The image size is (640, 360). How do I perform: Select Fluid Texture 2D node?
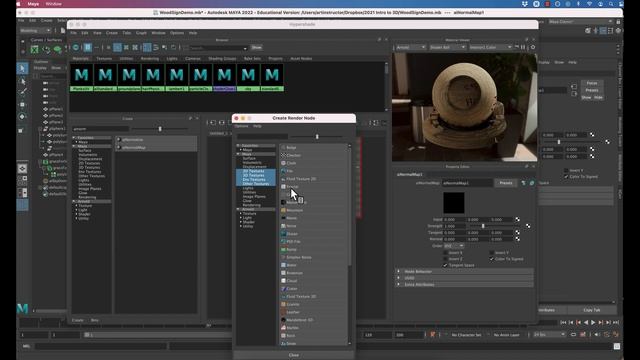[x=313, y=179]
